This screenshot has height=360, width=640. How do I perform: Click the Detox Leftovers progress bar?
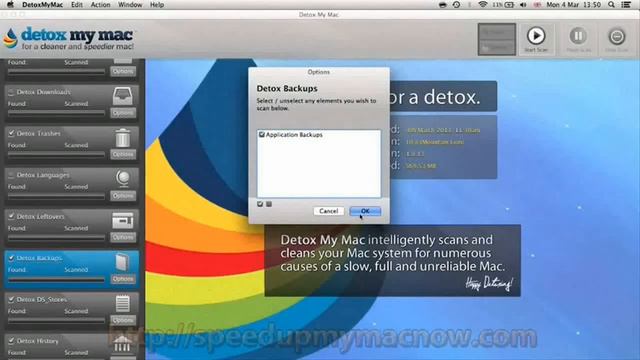pyautogui.click(x=56, y=238)
